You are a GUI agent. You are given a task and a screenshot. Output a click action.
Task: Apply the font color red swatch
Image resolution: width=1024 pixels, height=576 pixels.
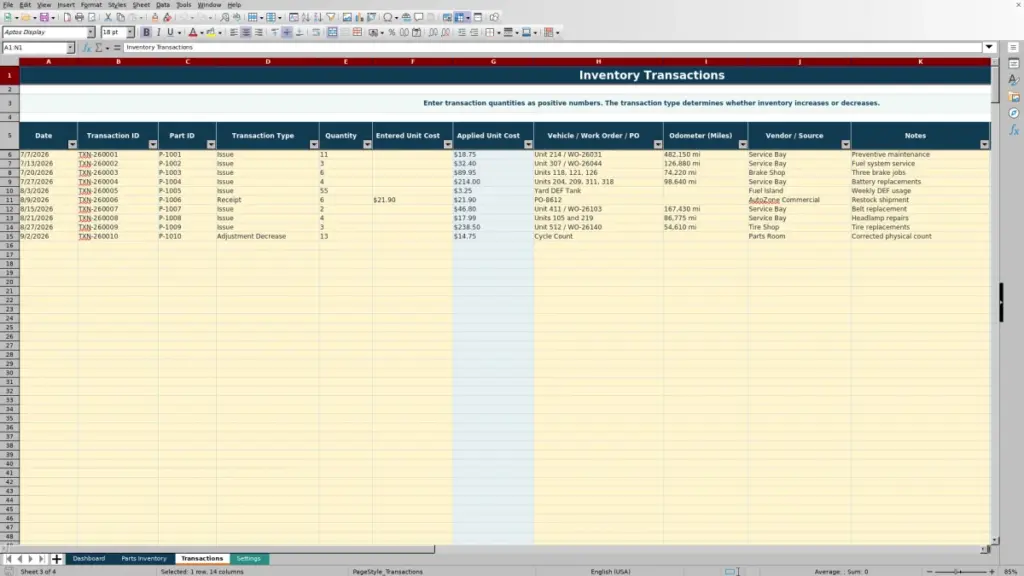(x=193, y=32)
